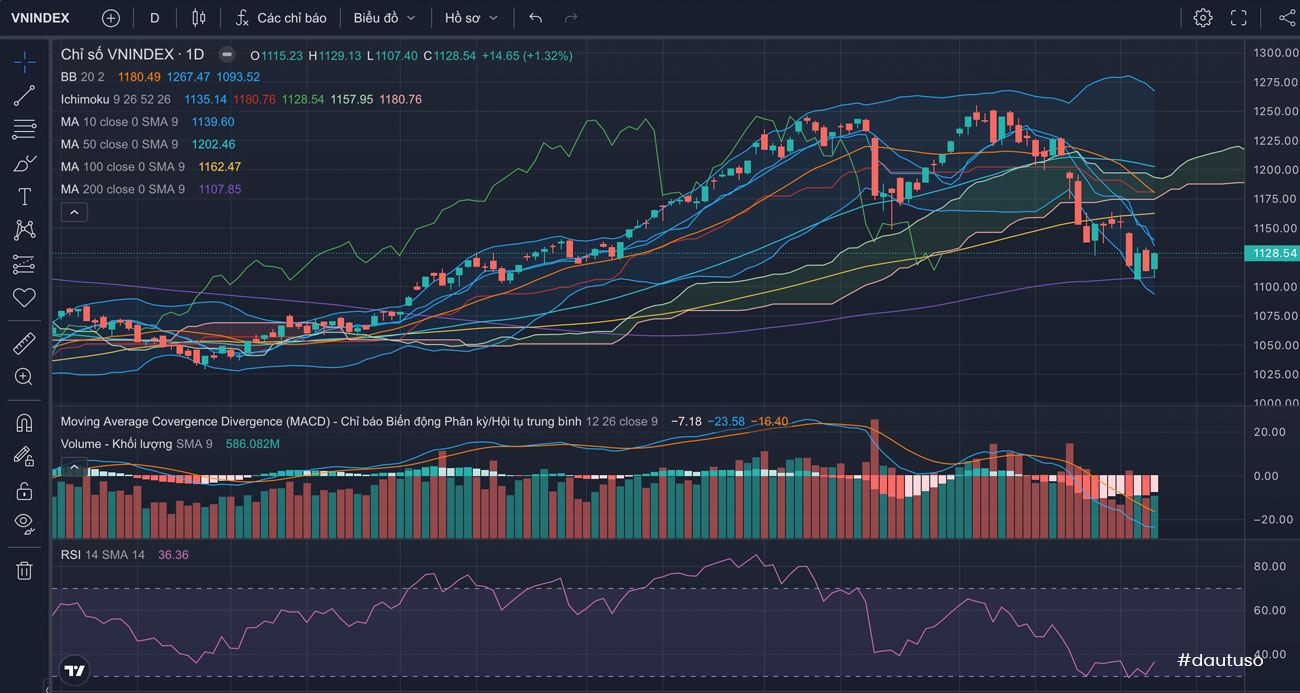Click the 1128.54 current price label
This screenshot has height=693, width=1300.
pyautogui.click(x=1272, y=254)
